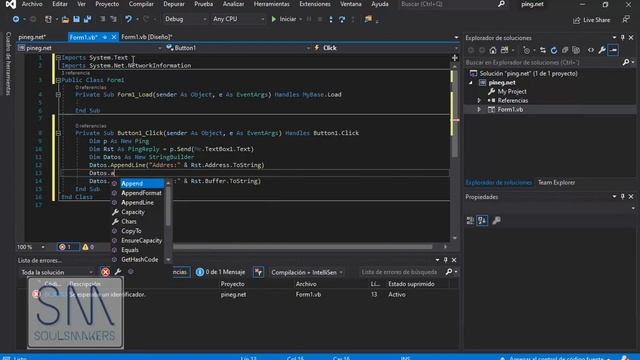Screen dimensions: 640x360
Task: Open the Toda la solución scope dropdown
Action: tap(57, 272)
